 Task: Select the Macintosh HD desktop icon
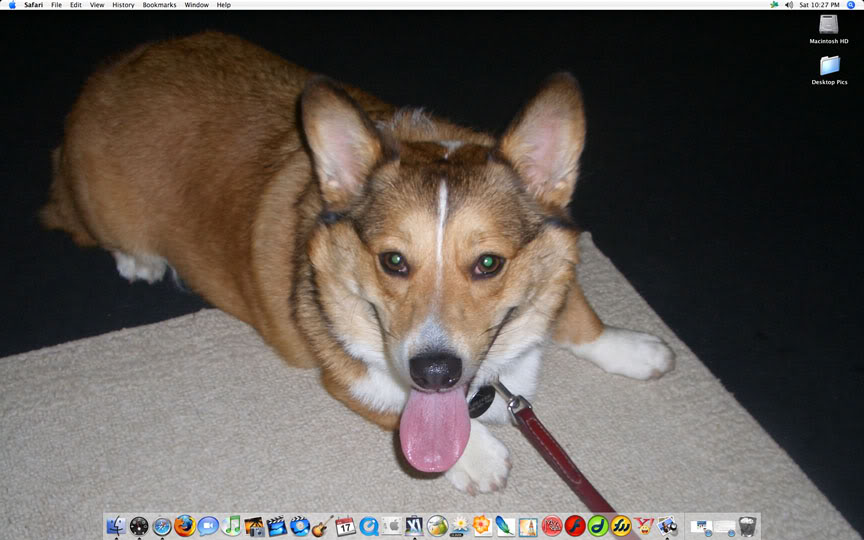[828, 29]
